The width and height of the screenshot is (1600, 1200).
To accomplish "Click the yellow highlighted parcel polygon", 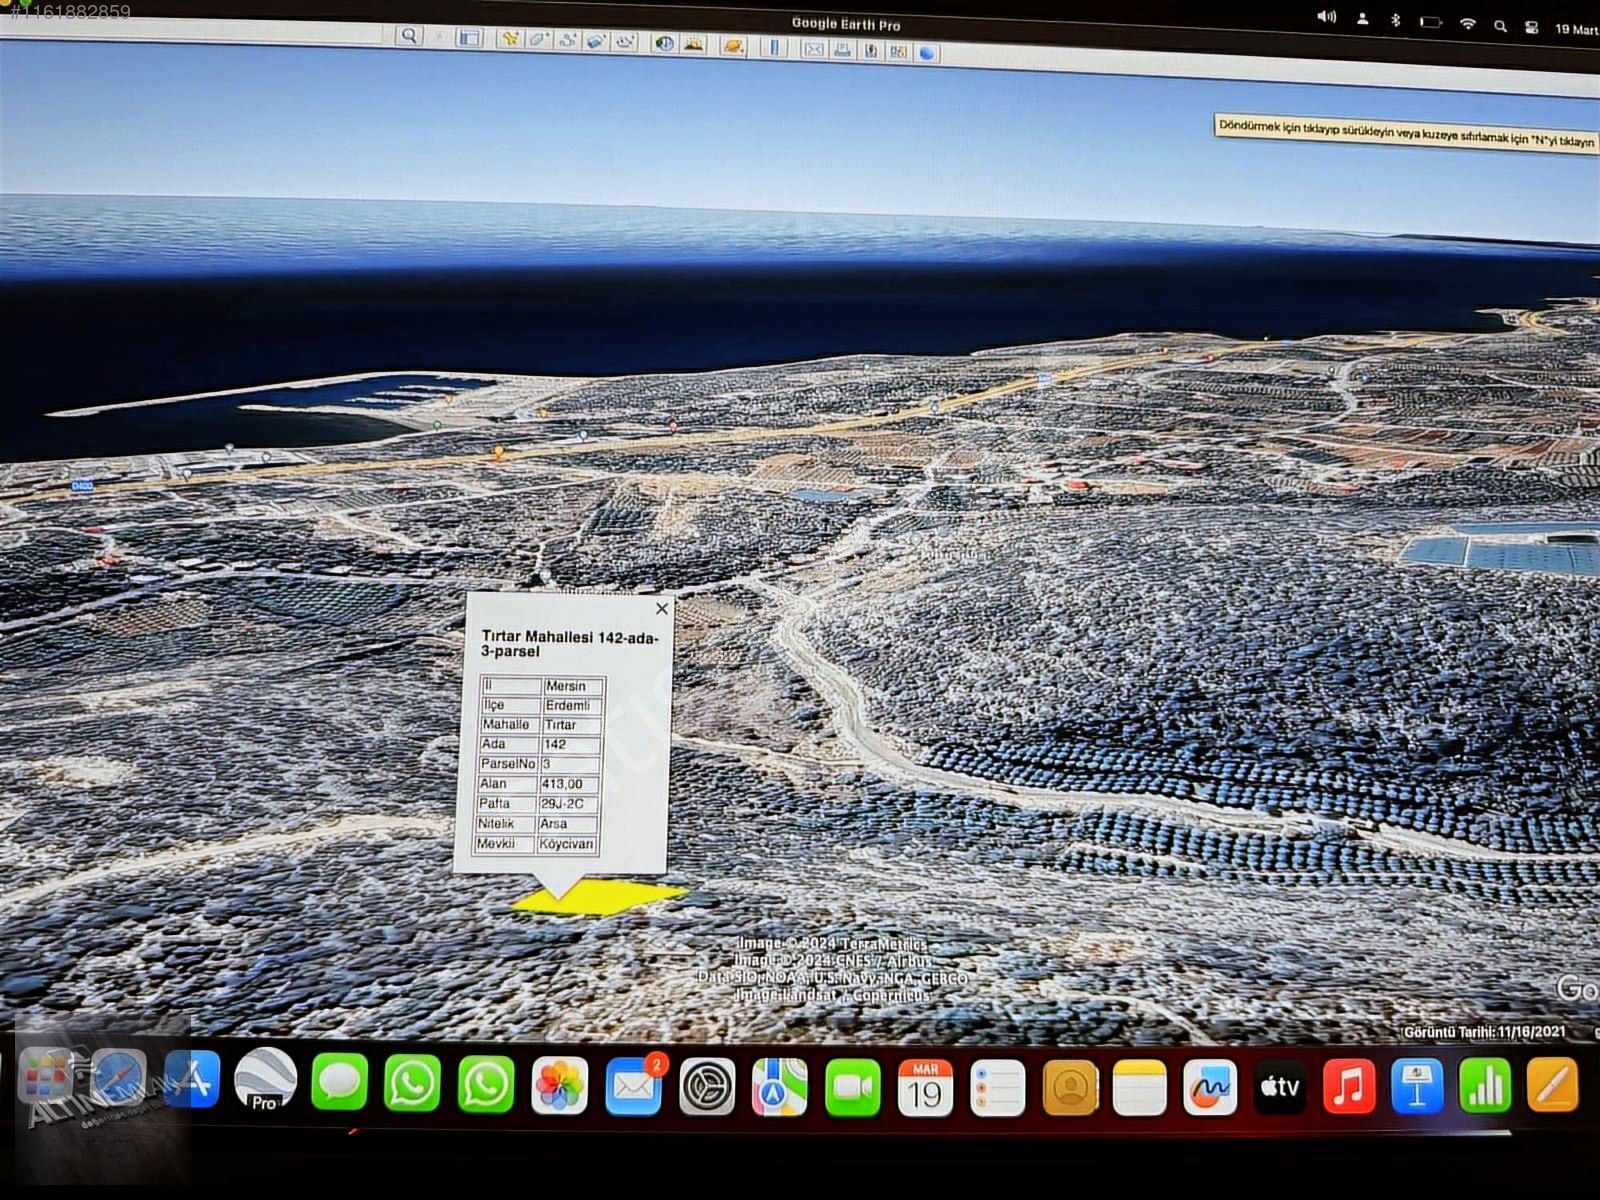I will coord(600,897).
